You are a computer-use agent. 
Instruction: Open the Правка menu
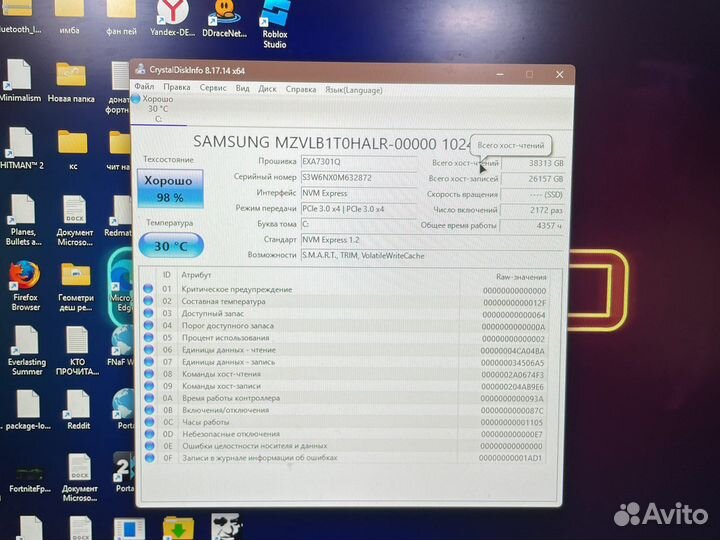pos(176,87)
